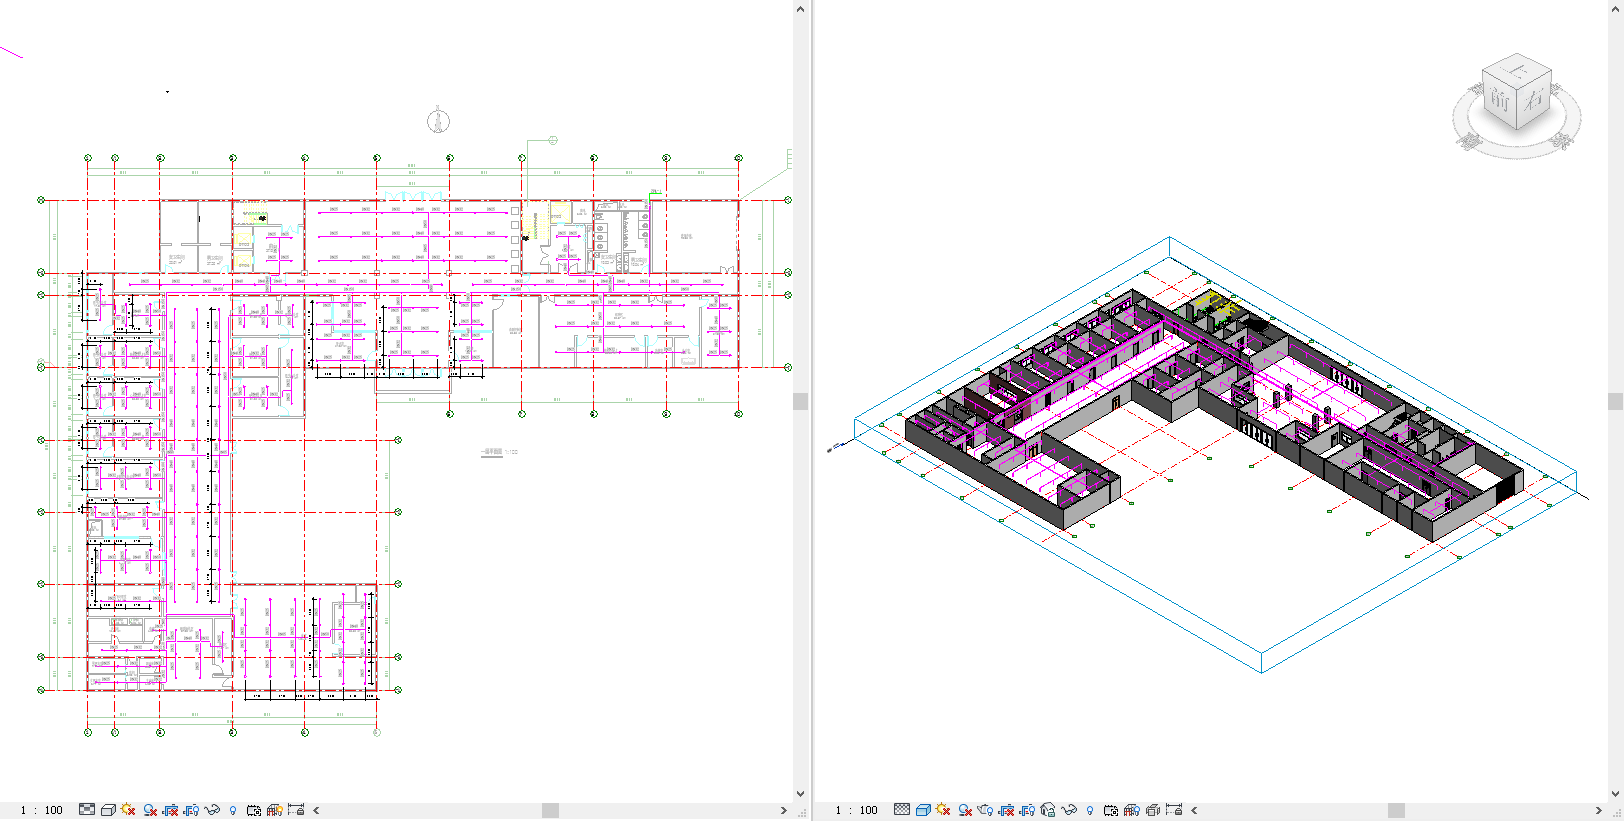Image resolution: width=1624 pixels, height=821 pixels.
Task: Toggle shadows in floor plan view bar
Action: pos(150,810)
